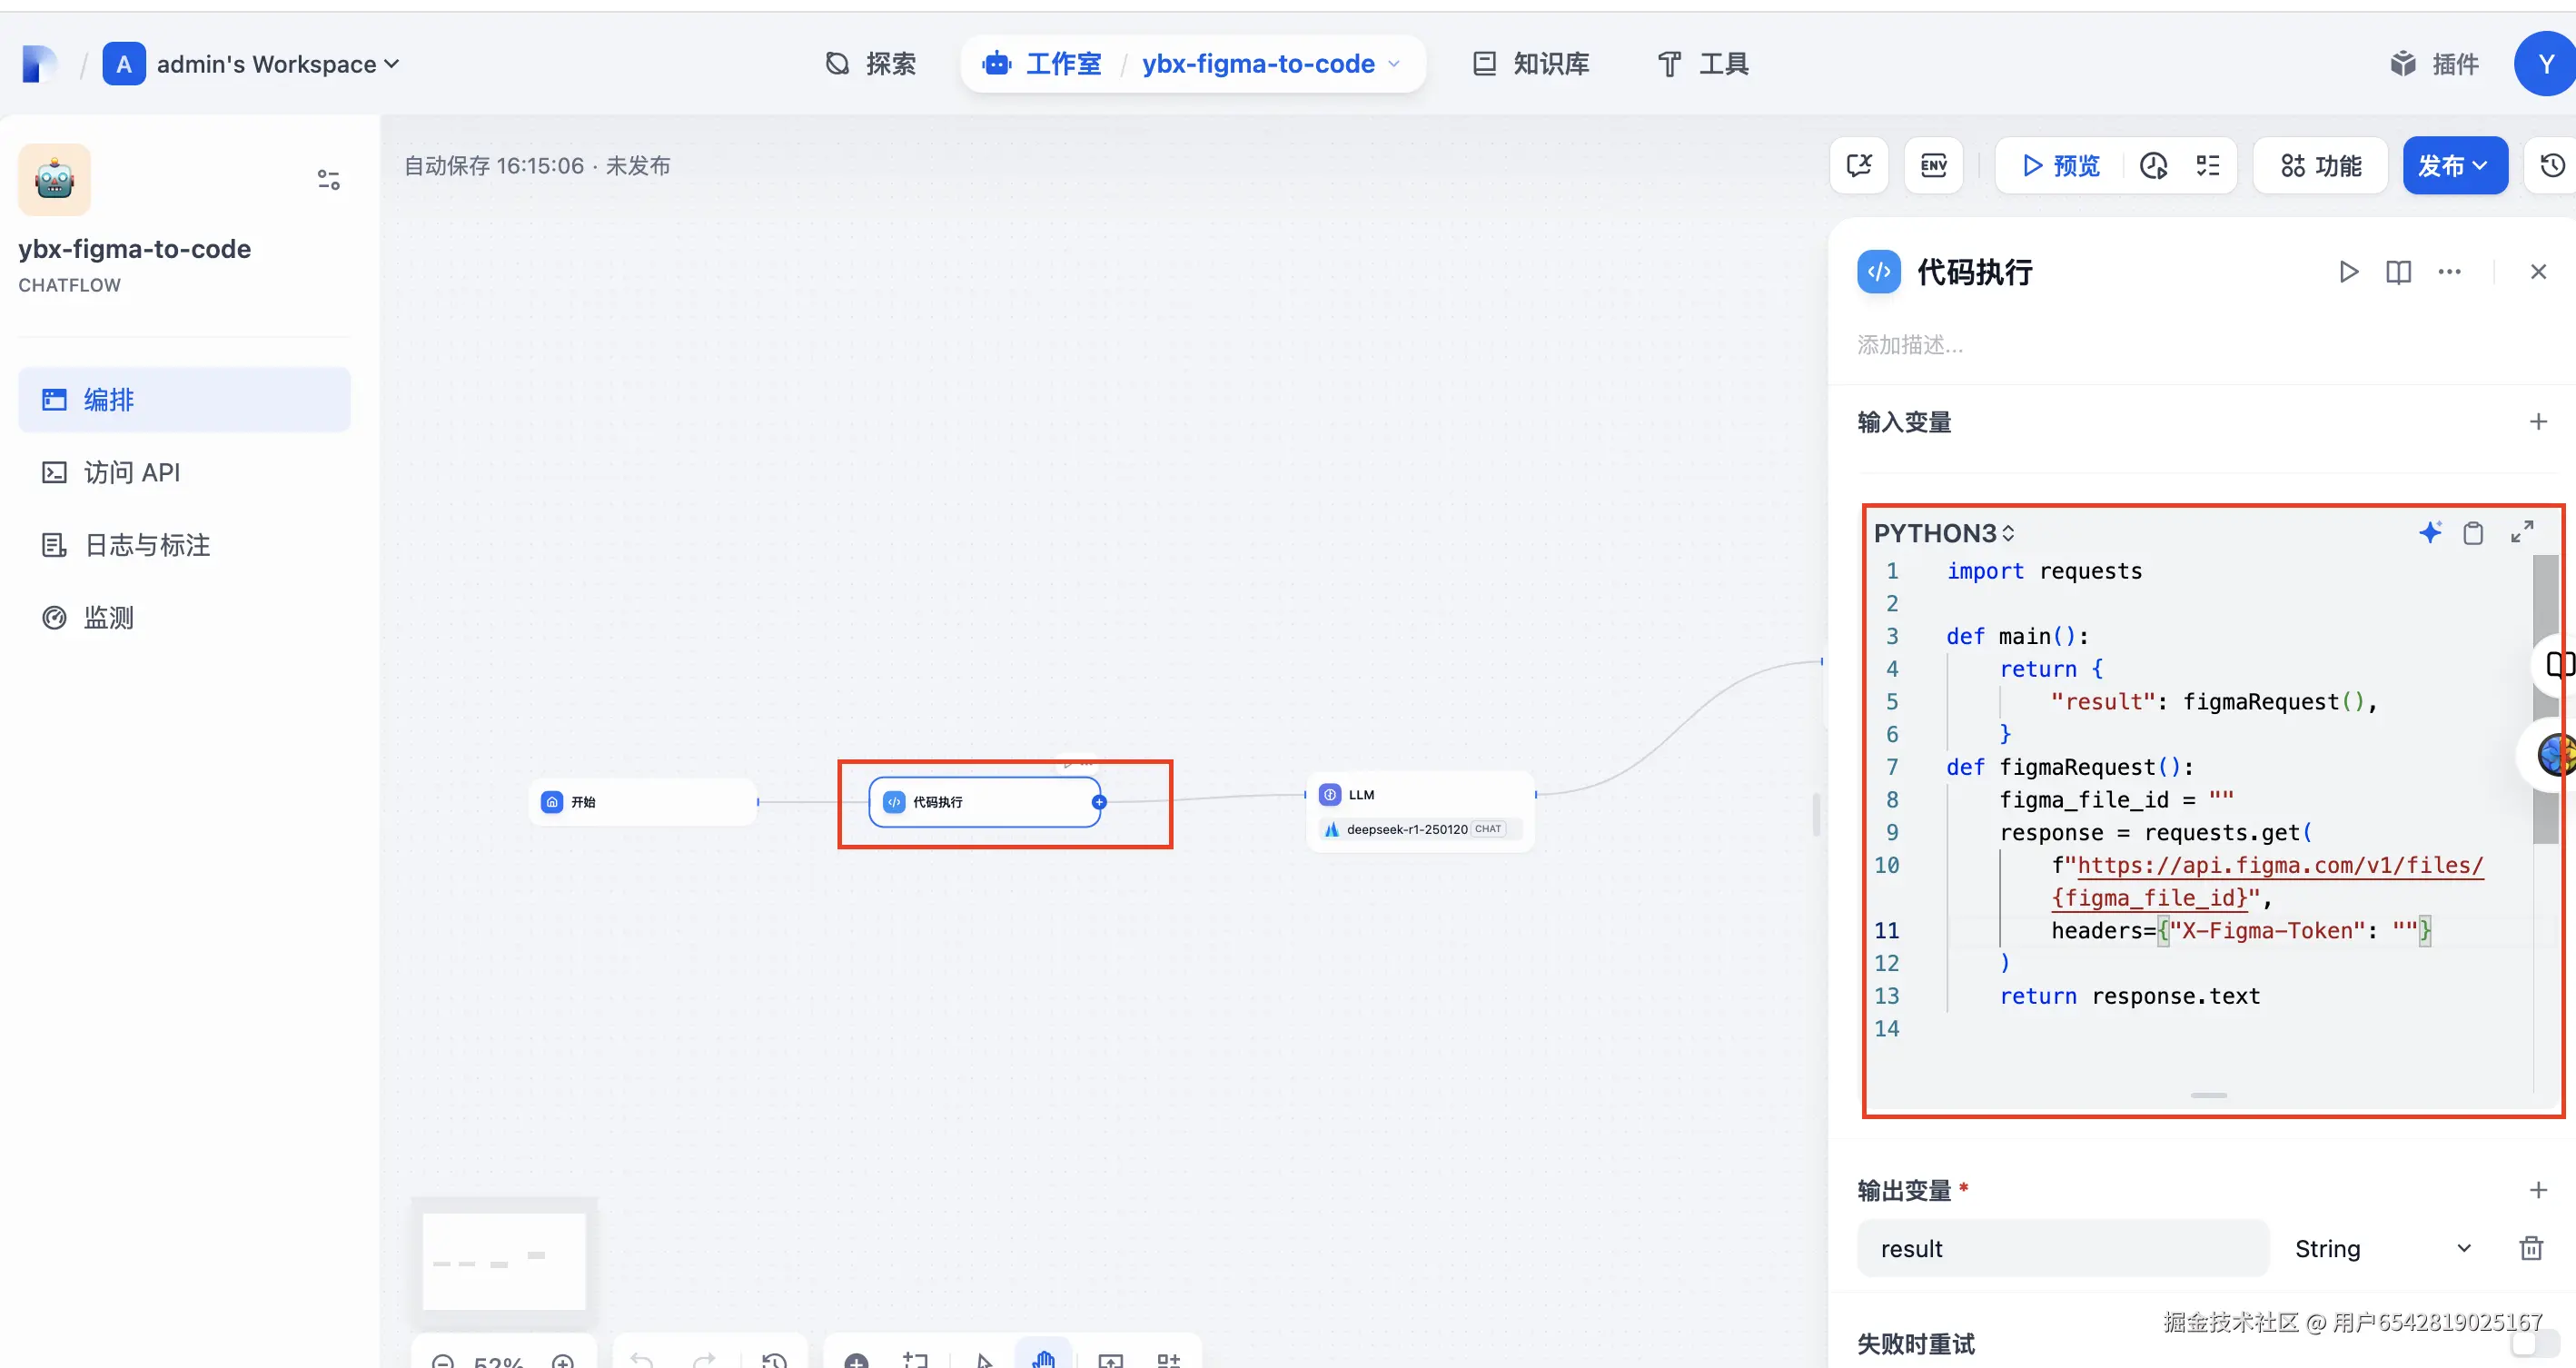Expand code editor to fullscreen

(x=2522, y=532)
